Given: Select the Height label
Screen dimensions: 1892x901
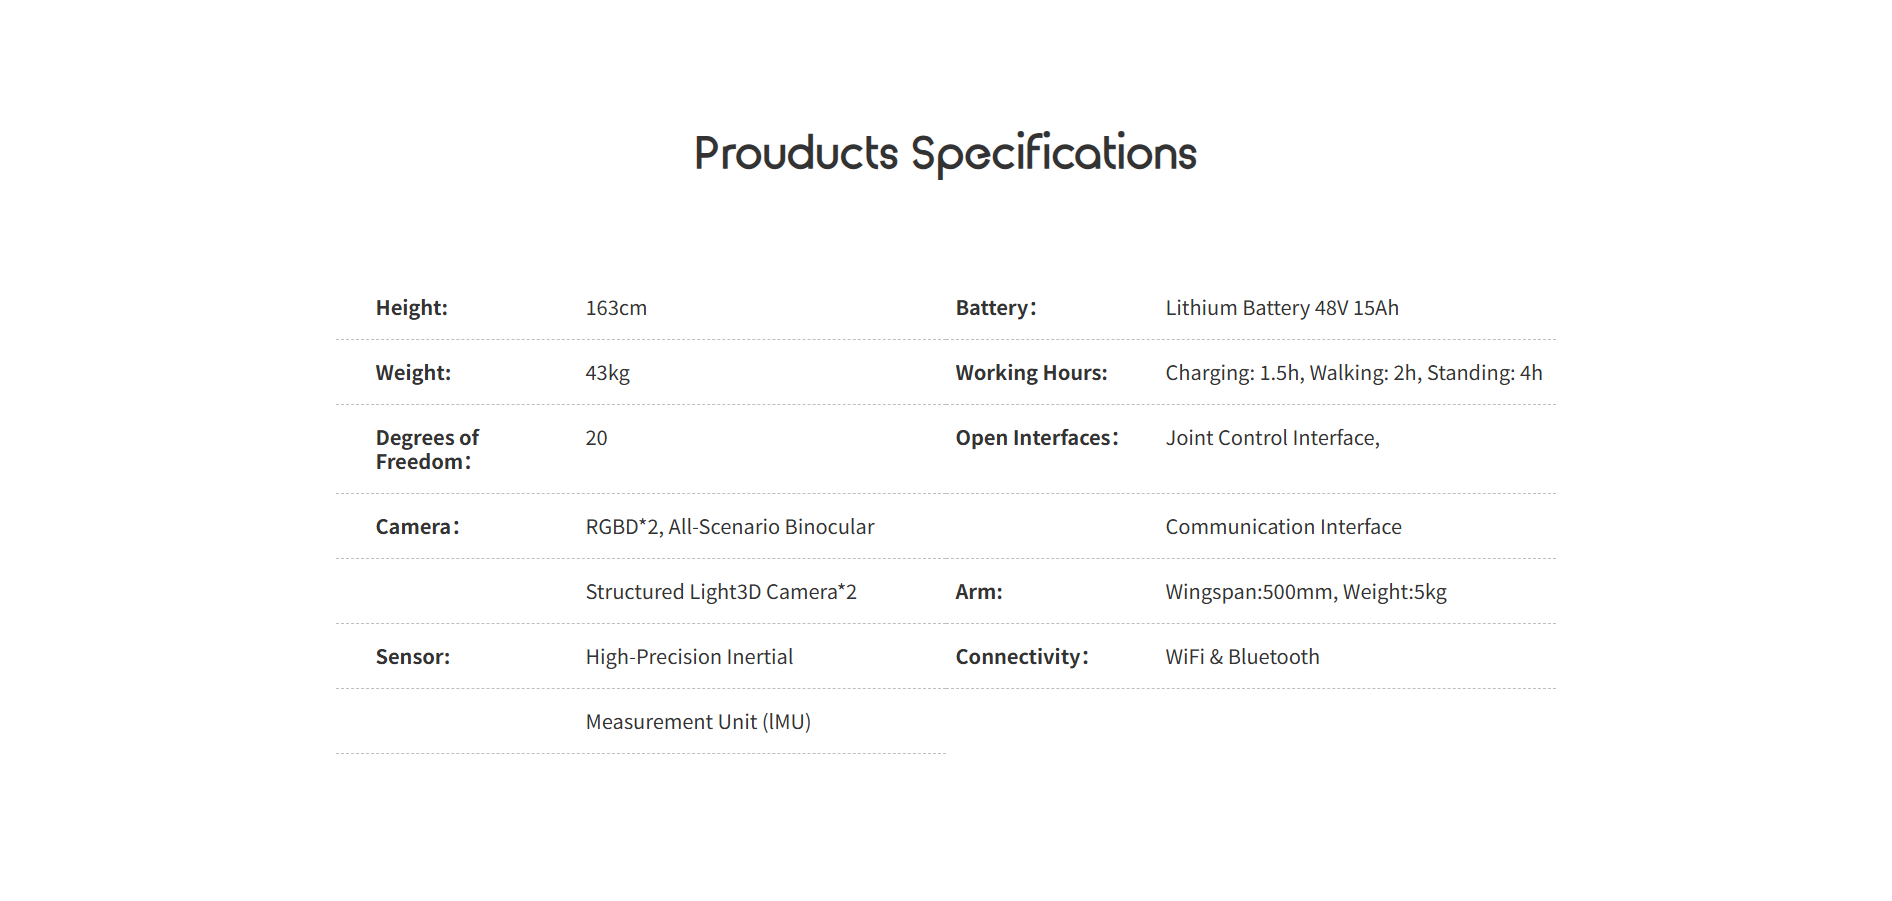Looking at the screenshot, I should [411, 308].
